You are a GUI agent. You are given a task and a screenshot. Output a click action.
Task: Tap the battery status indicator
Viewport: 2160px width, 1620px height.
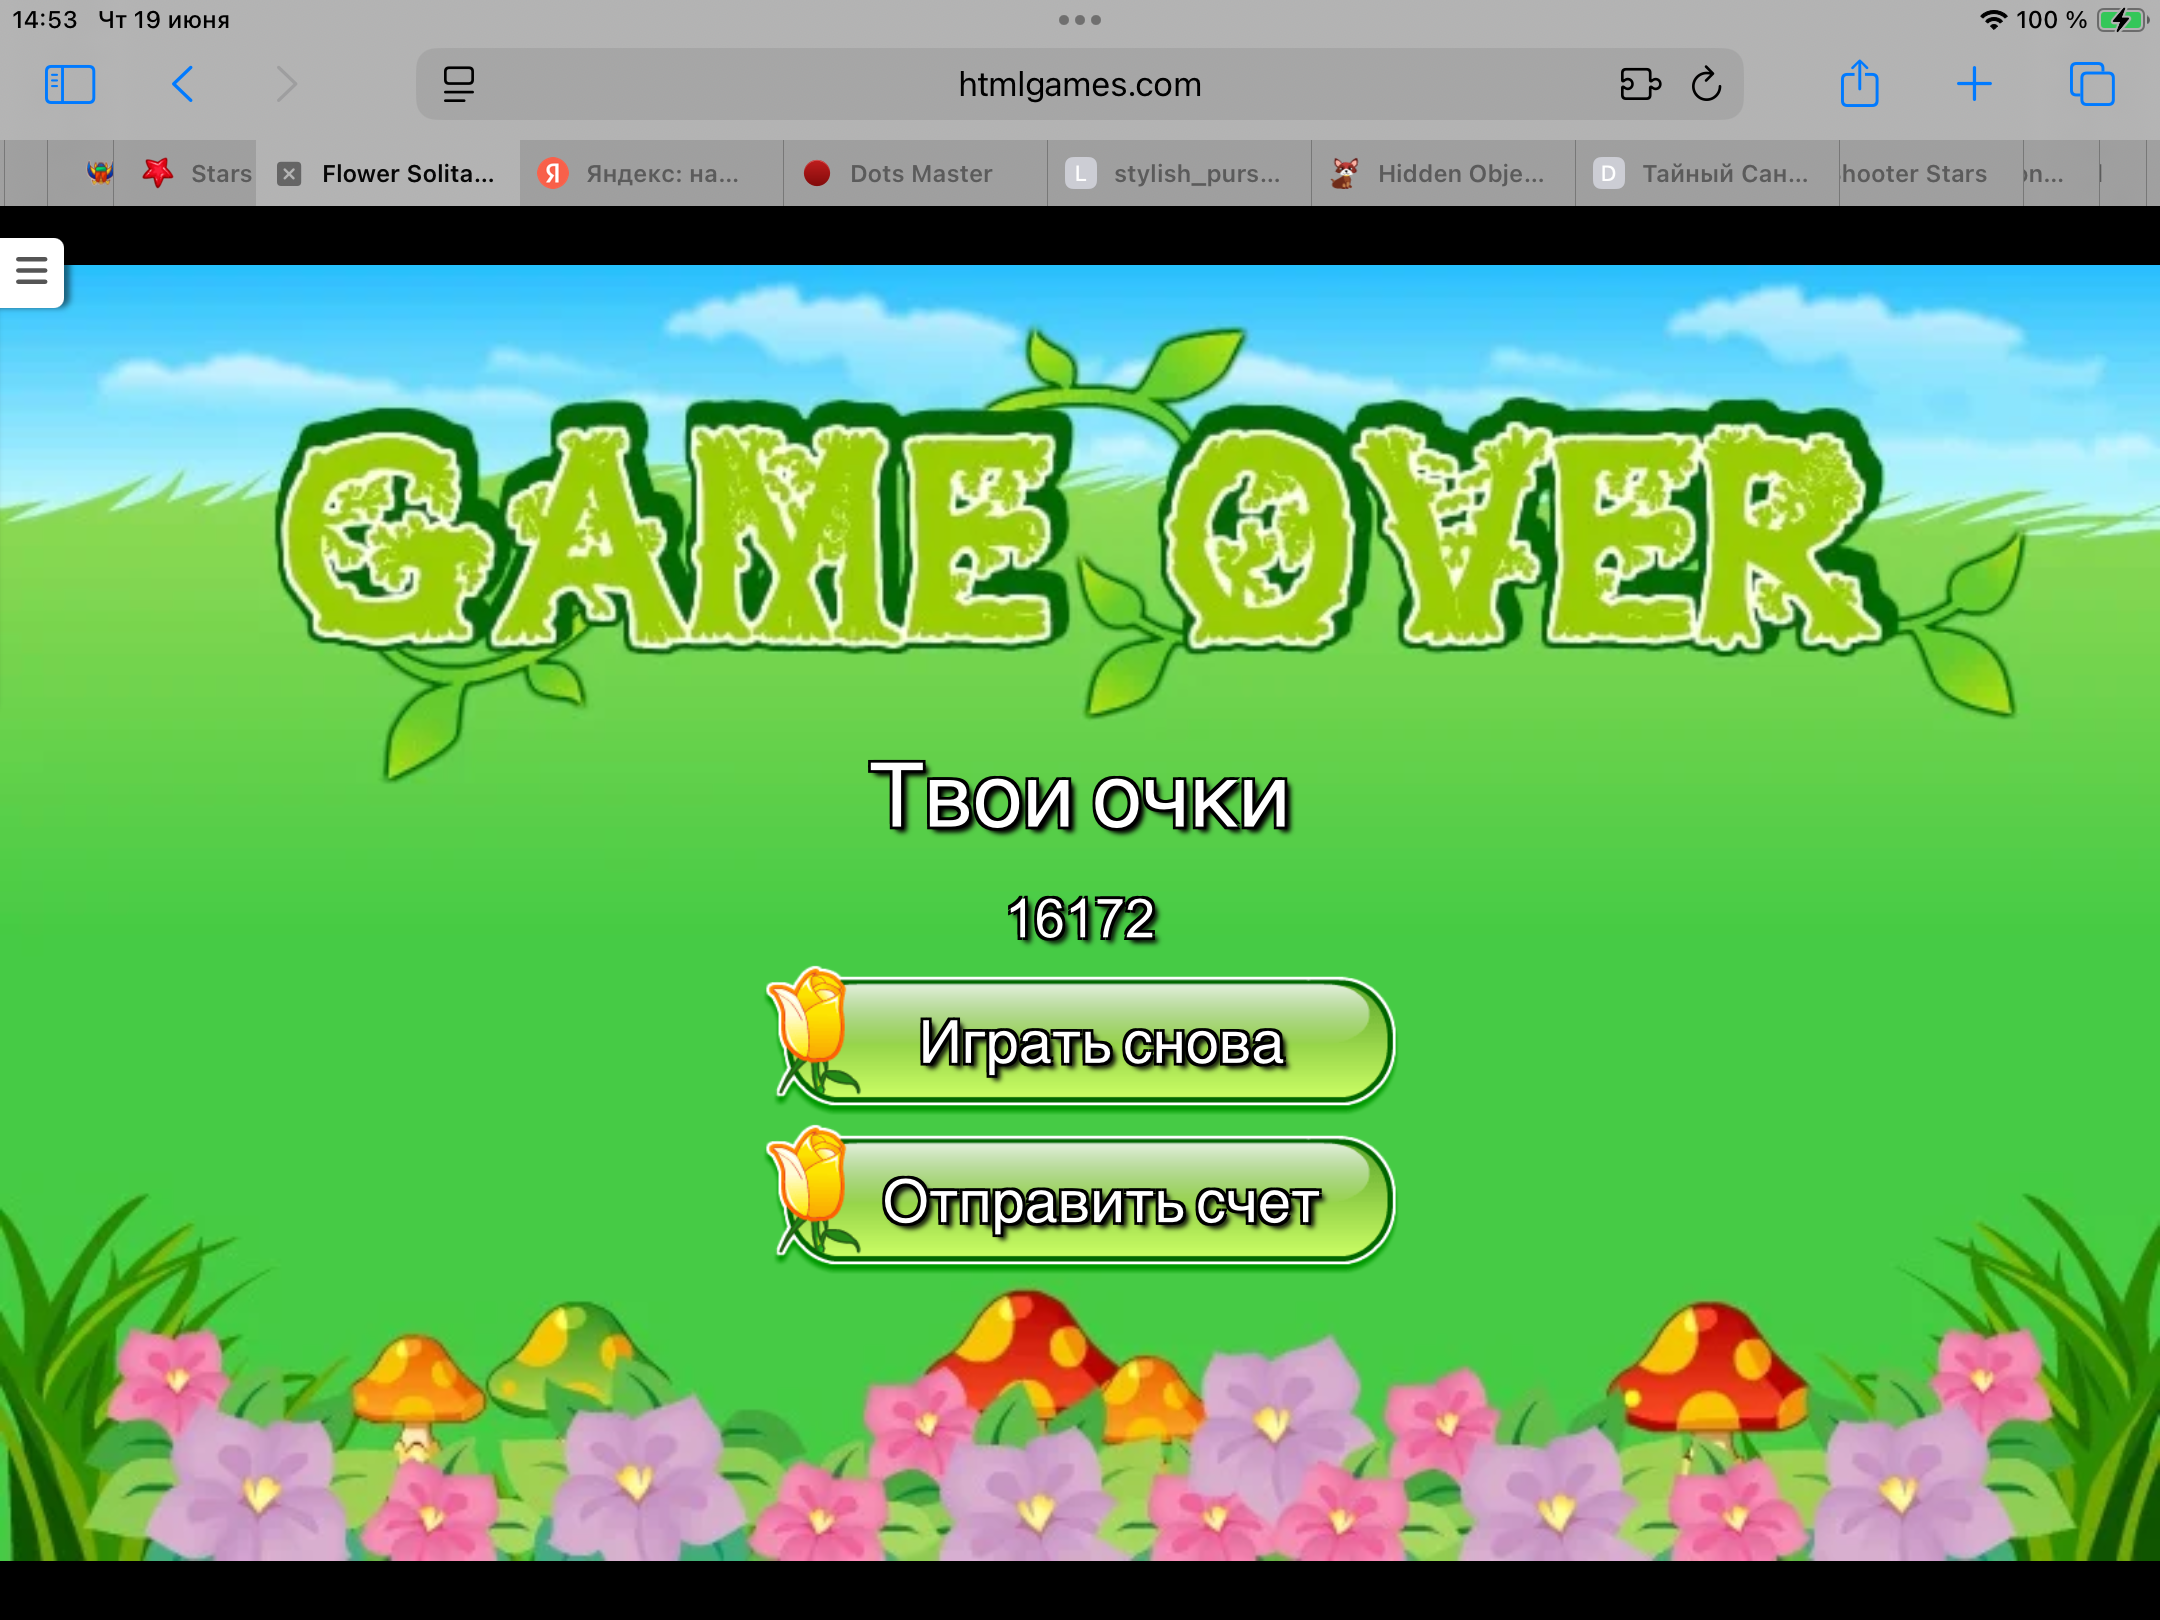(2122, 20)
